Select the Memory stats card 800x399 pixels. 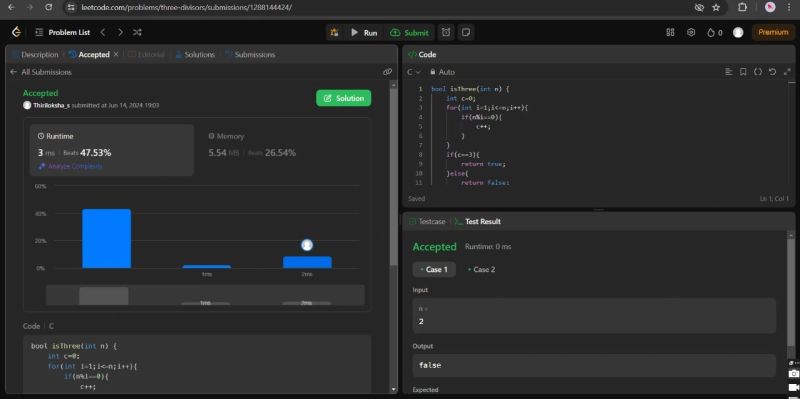click(x=282, y=150)
